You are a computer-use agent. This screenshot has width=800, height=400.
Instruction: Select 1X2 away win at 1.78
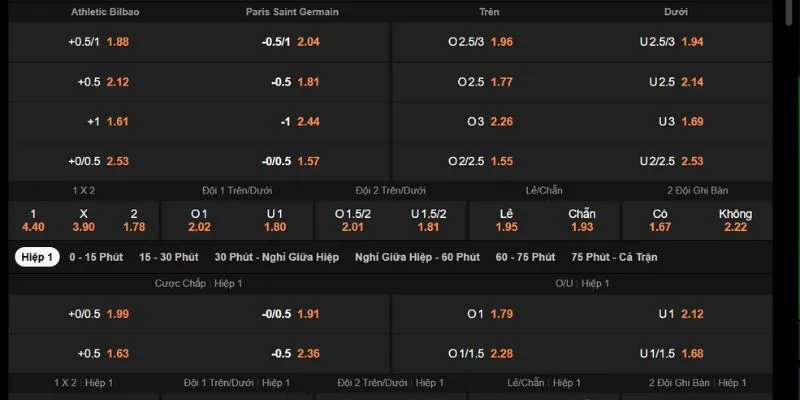coord(134,220)
